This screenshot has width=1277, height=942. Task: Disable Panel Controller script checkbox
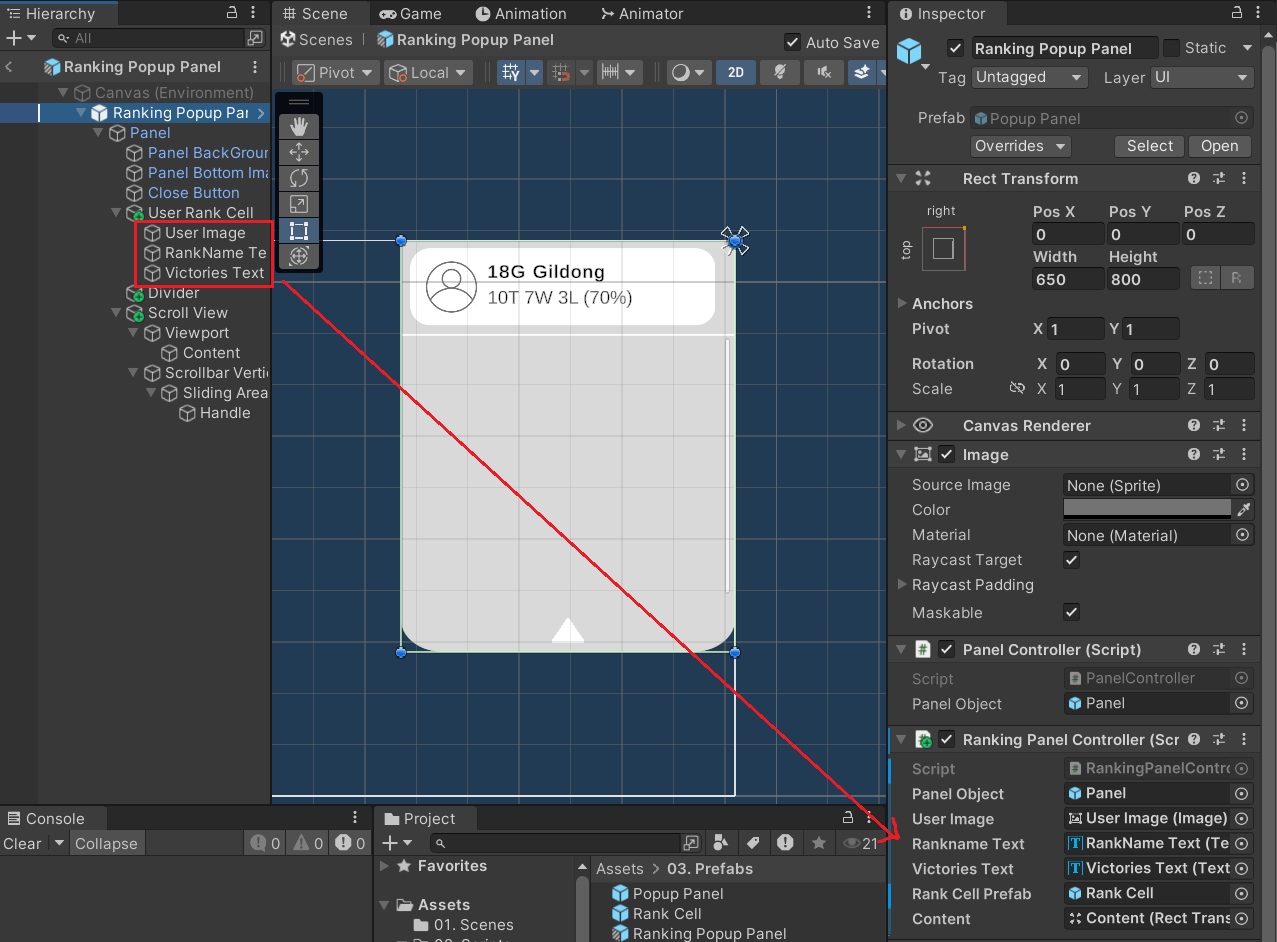947,649
